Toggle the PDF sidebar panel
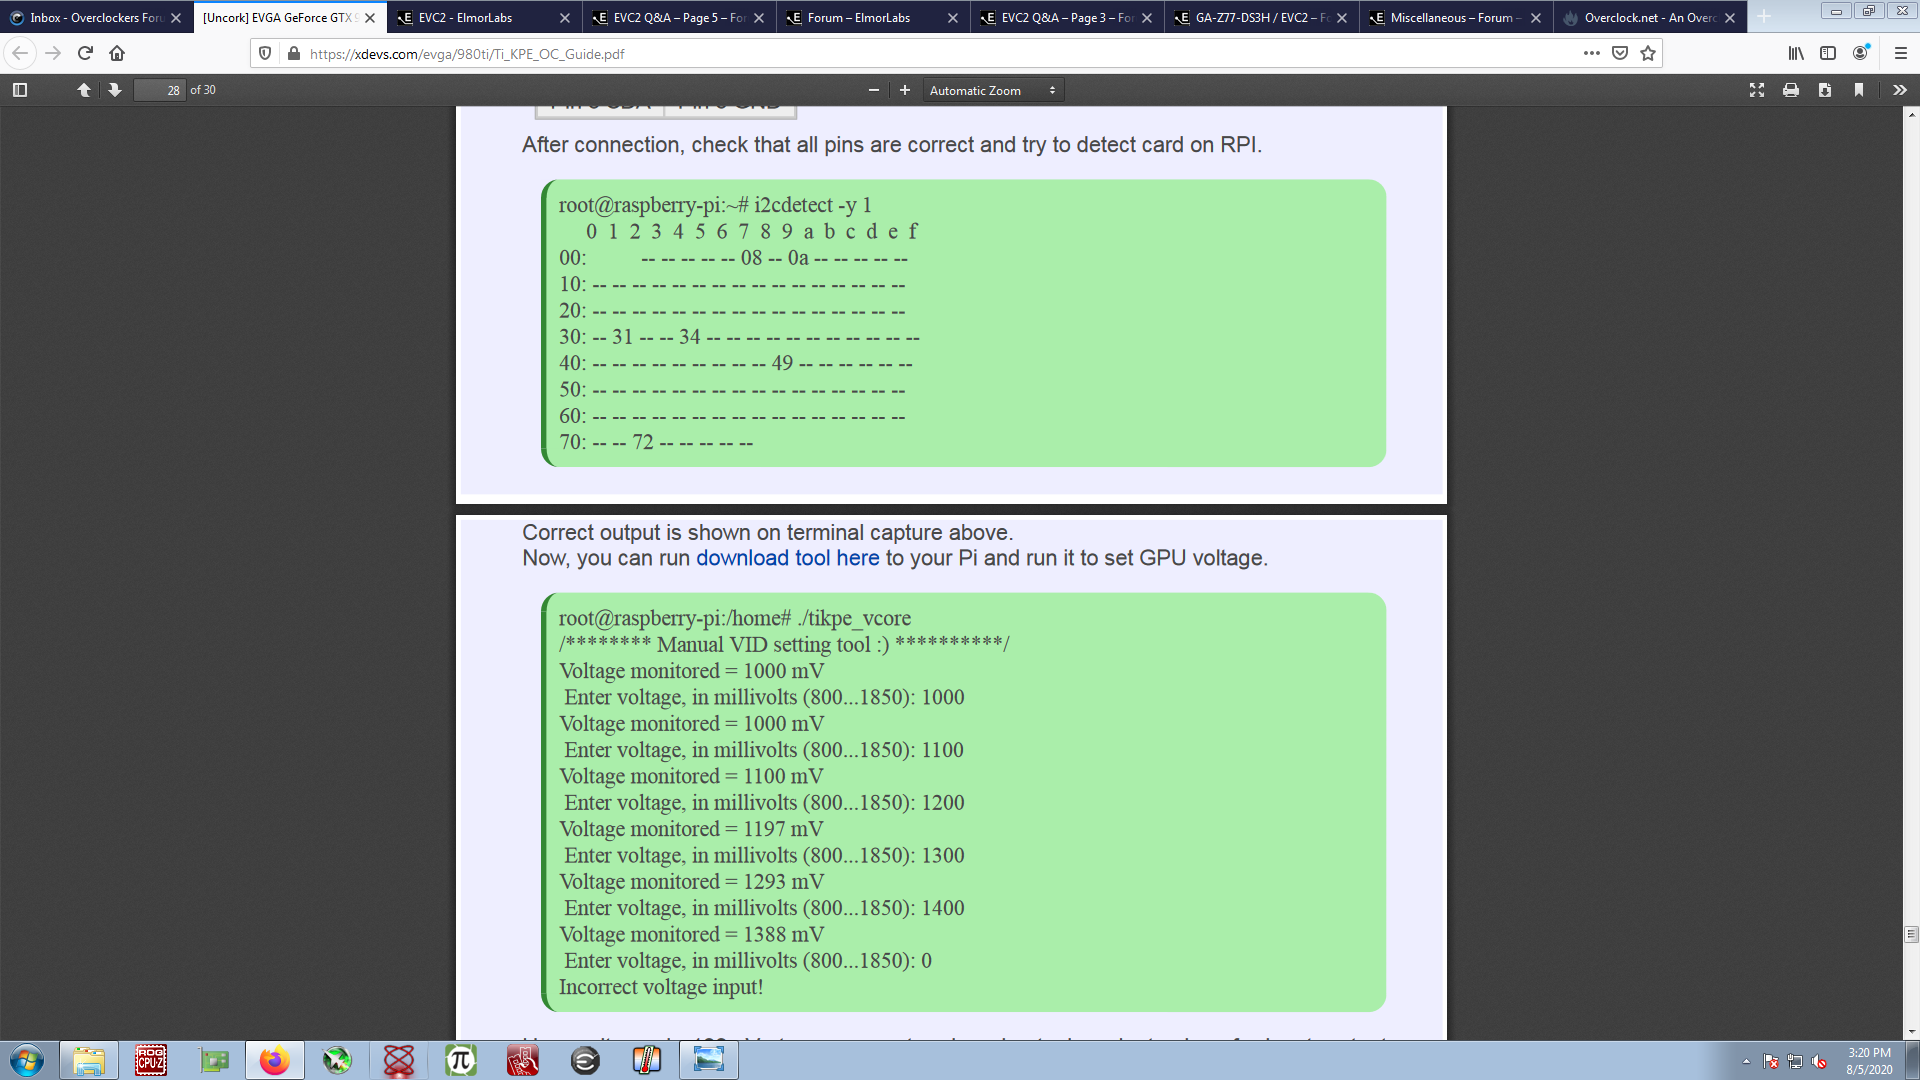Screen dimensions: 1920x1080 tap(19, 90)
